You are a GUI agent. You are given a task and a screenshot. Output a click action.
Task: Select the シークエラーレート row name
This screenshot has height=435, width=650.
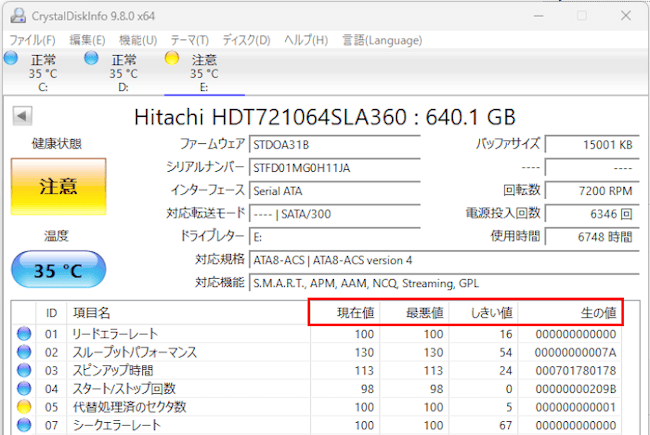tap(116, 425)
